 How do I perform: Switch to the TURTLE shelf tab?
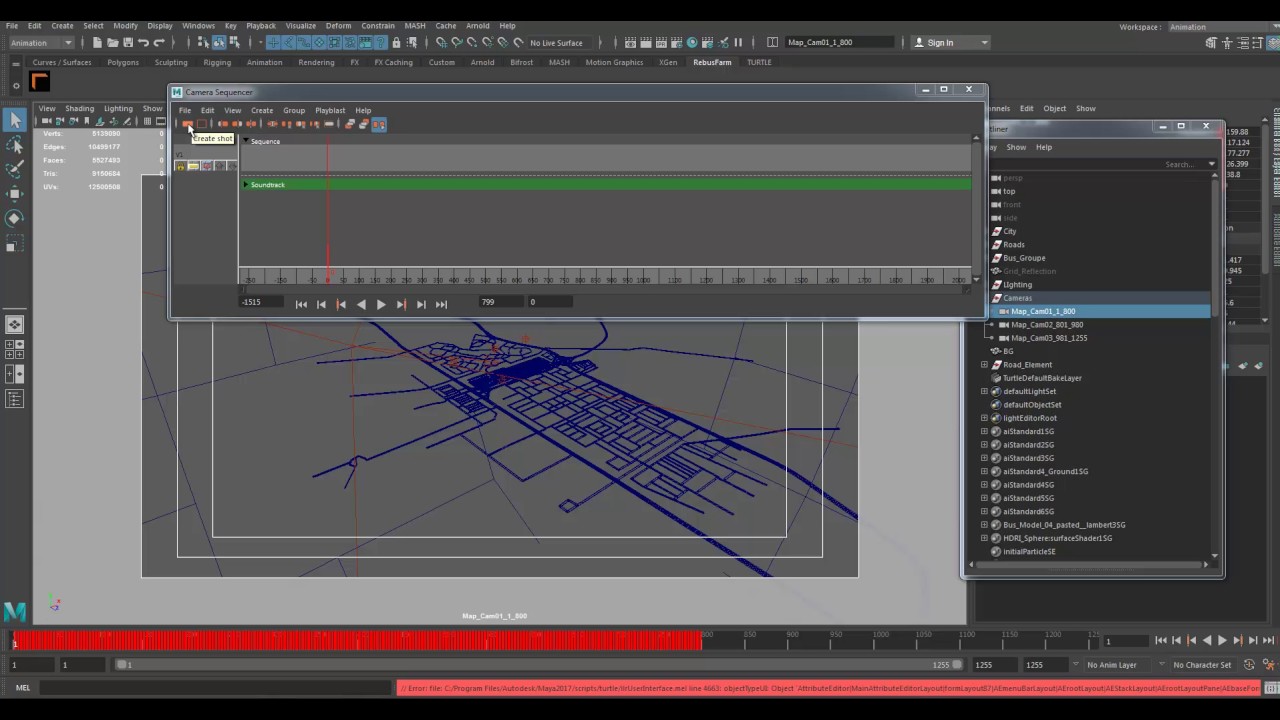[759, 62]
